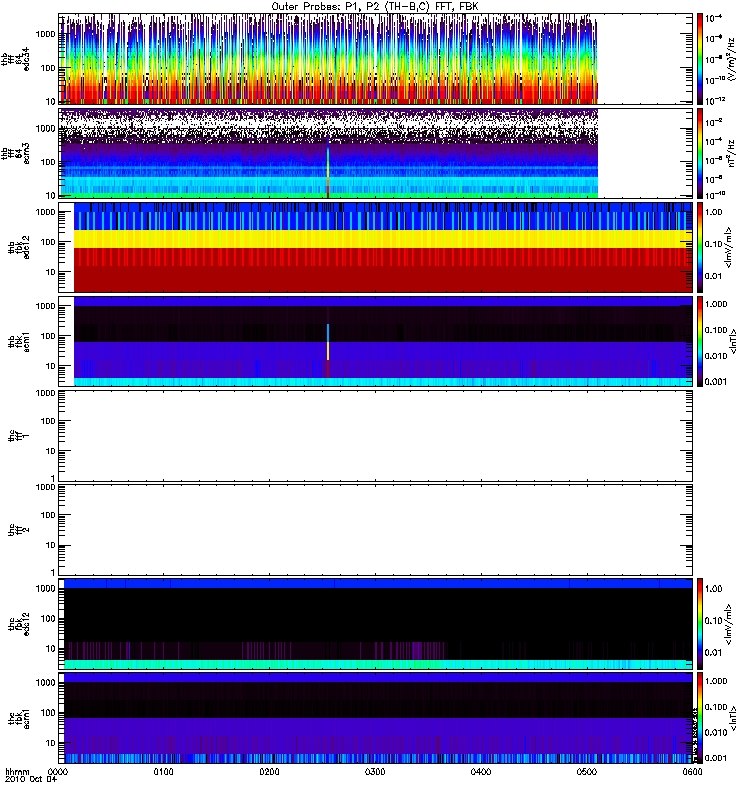Click the date label '2010 Oct 04'
The image size is (750, 800).
point(31,779)
